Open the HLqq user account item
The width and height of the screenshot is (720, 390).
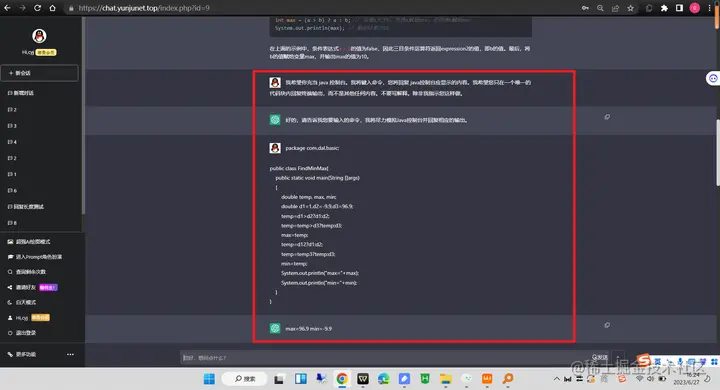click(x=28, y=318)
